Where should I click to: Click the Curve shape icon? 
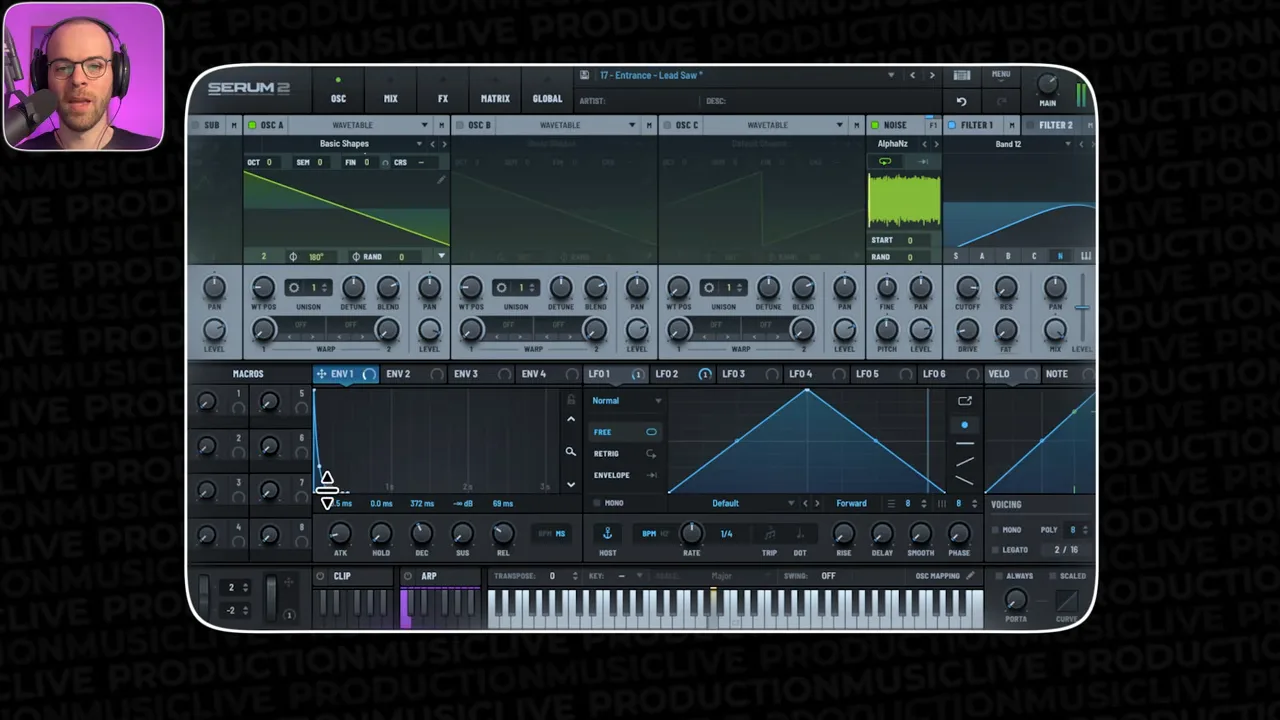coord(1067,600)
